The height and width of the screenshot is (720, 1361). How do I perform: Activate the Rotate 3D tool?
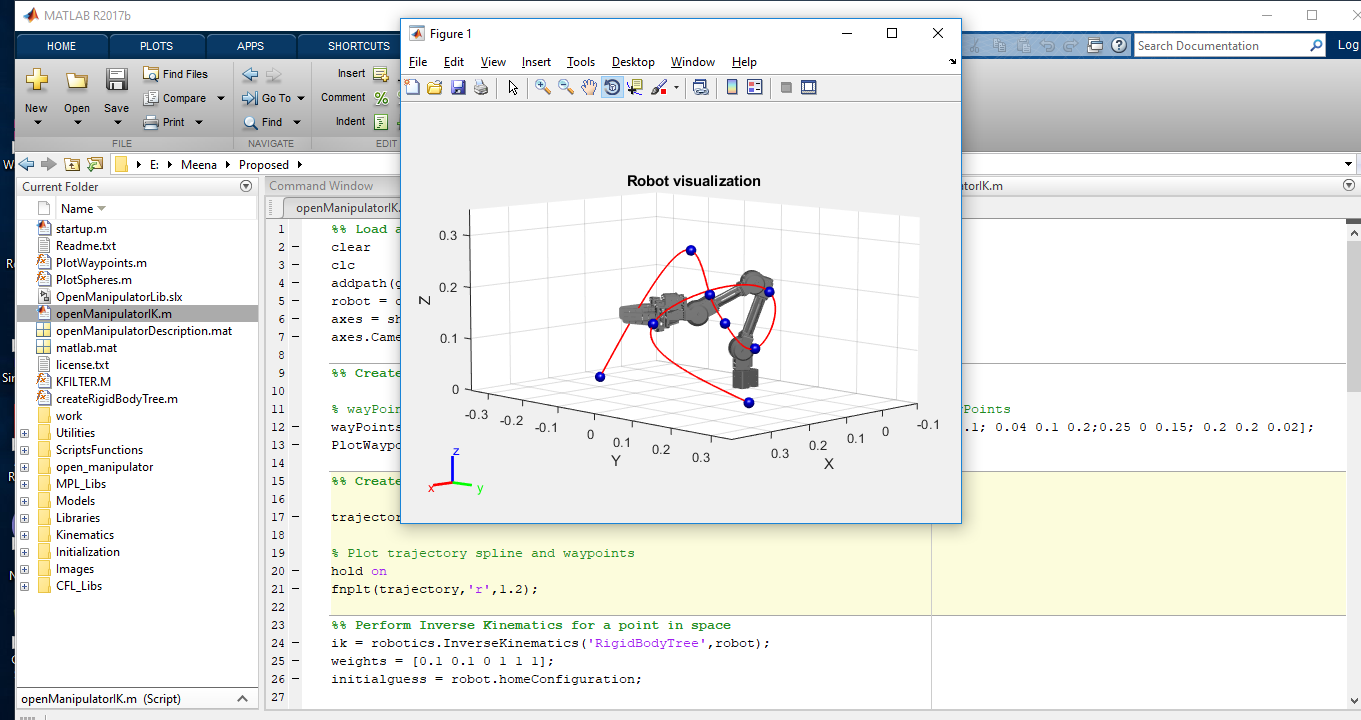612,87
